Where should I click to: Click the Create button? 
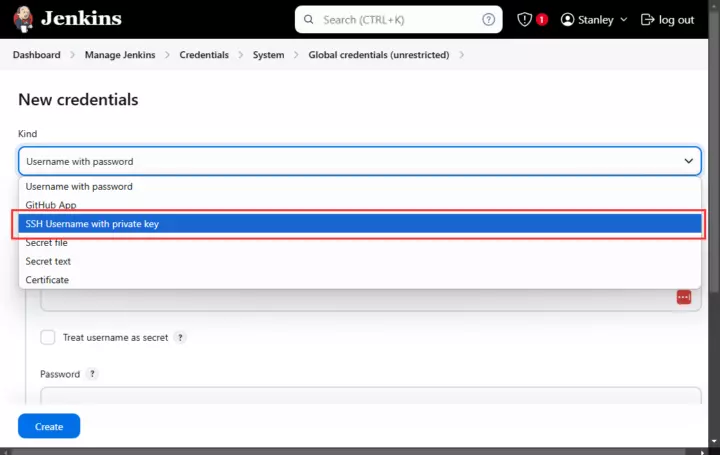pos(49,426)
